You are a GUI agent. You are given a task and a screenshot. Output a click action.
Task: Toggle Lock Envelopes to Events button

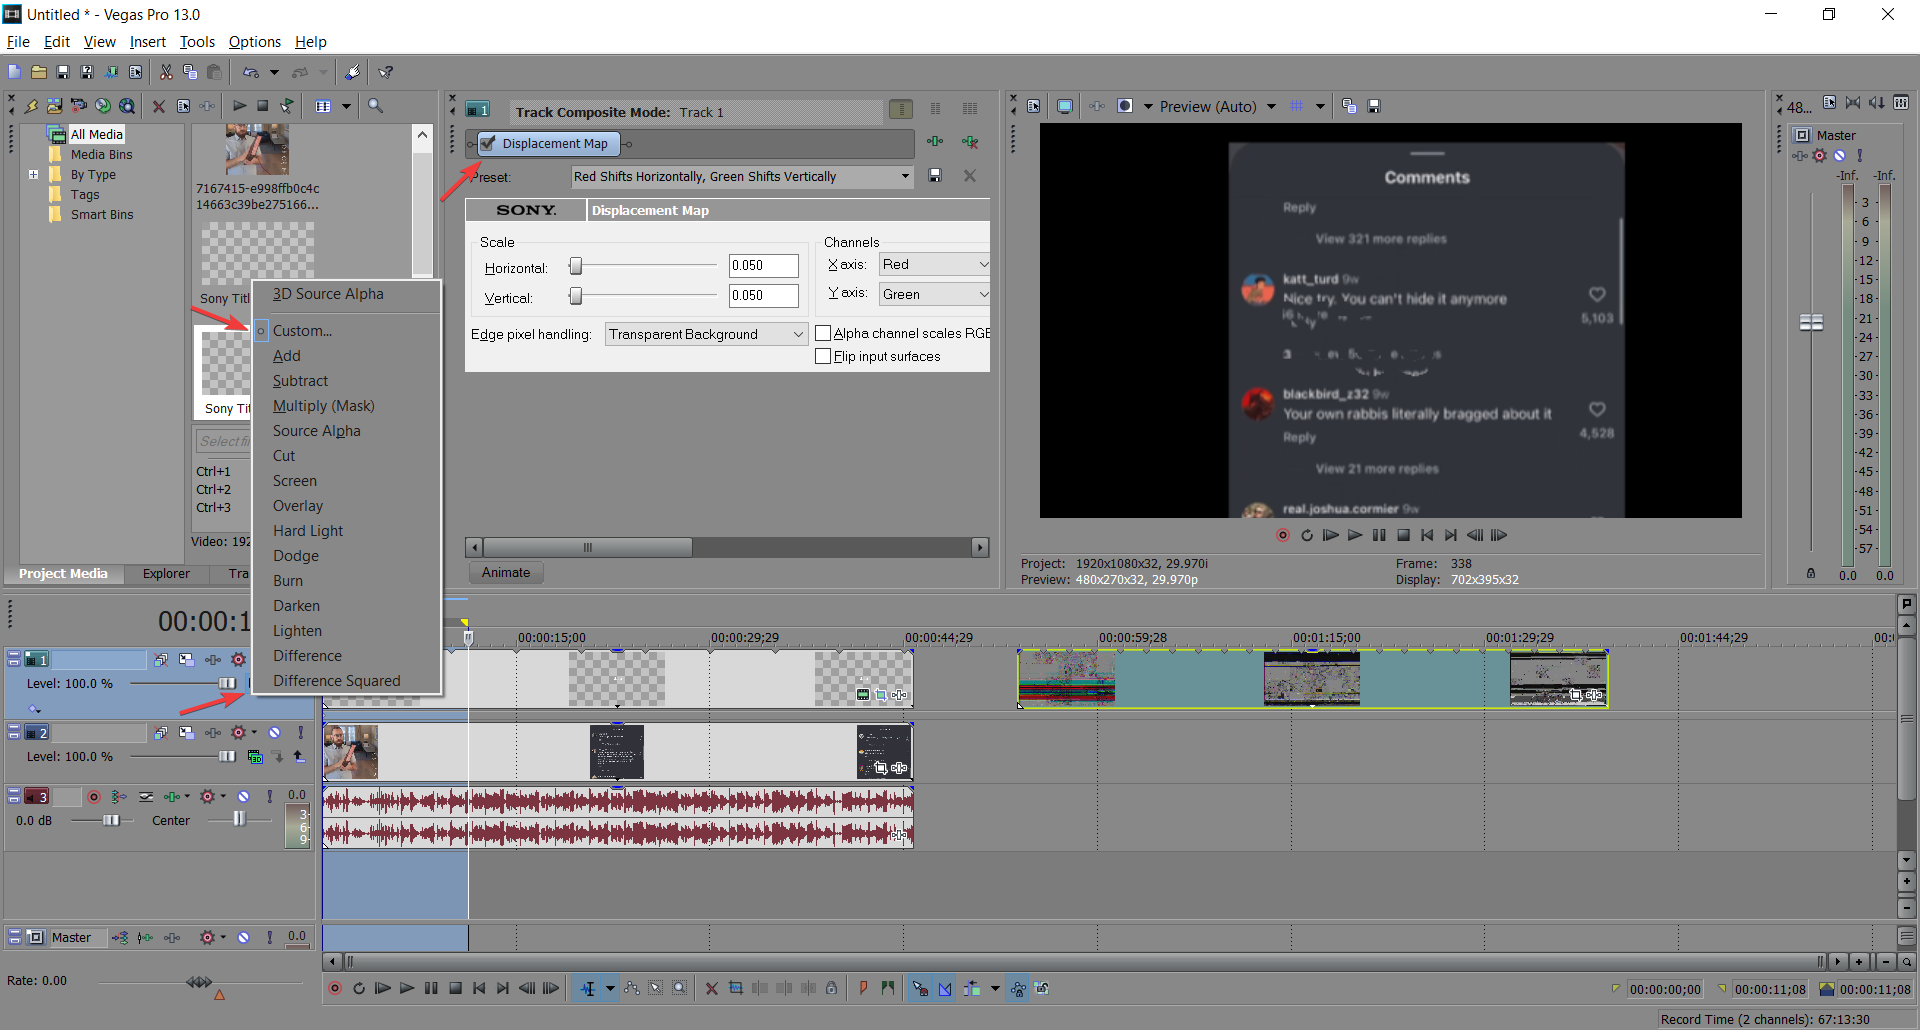[1018, 989]
